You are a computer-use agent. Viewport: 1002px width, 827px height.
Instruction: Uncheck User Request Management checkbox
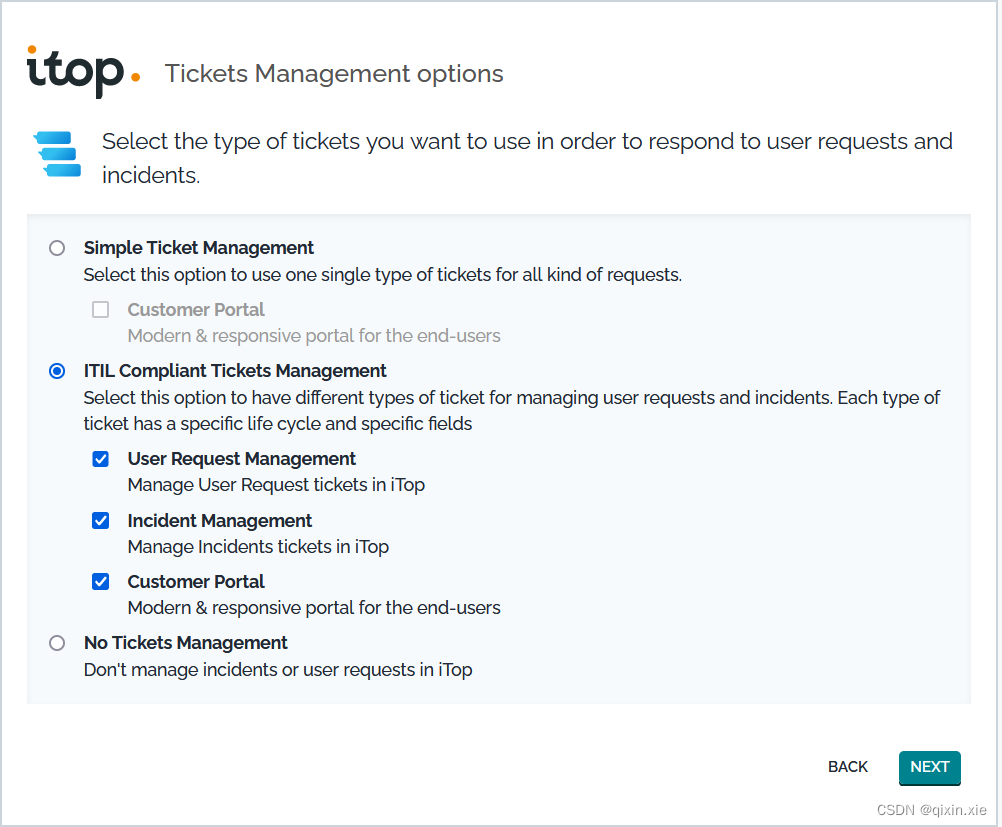(x=100, y=459)
